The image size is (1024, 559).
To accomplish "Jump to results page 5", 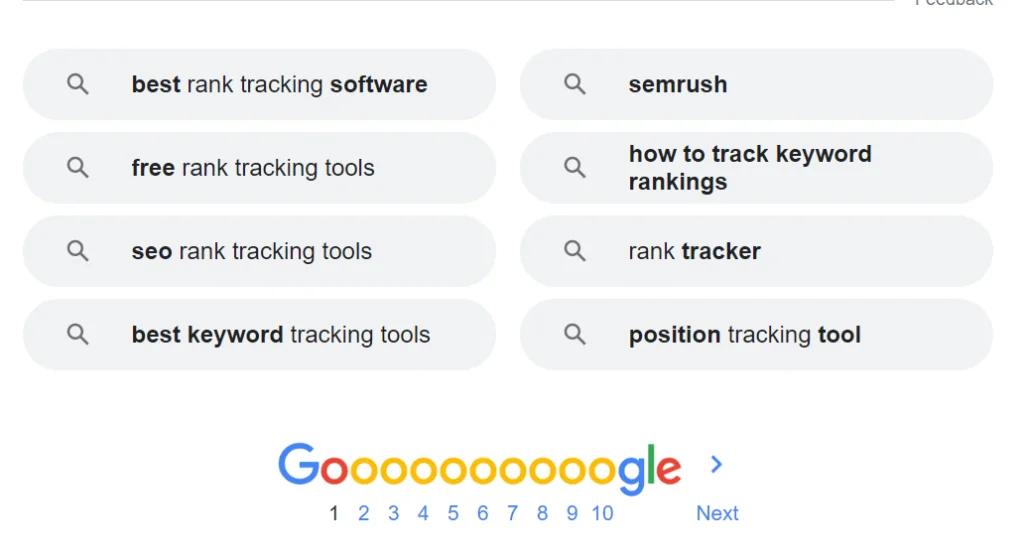I will [x=453, y=513].
